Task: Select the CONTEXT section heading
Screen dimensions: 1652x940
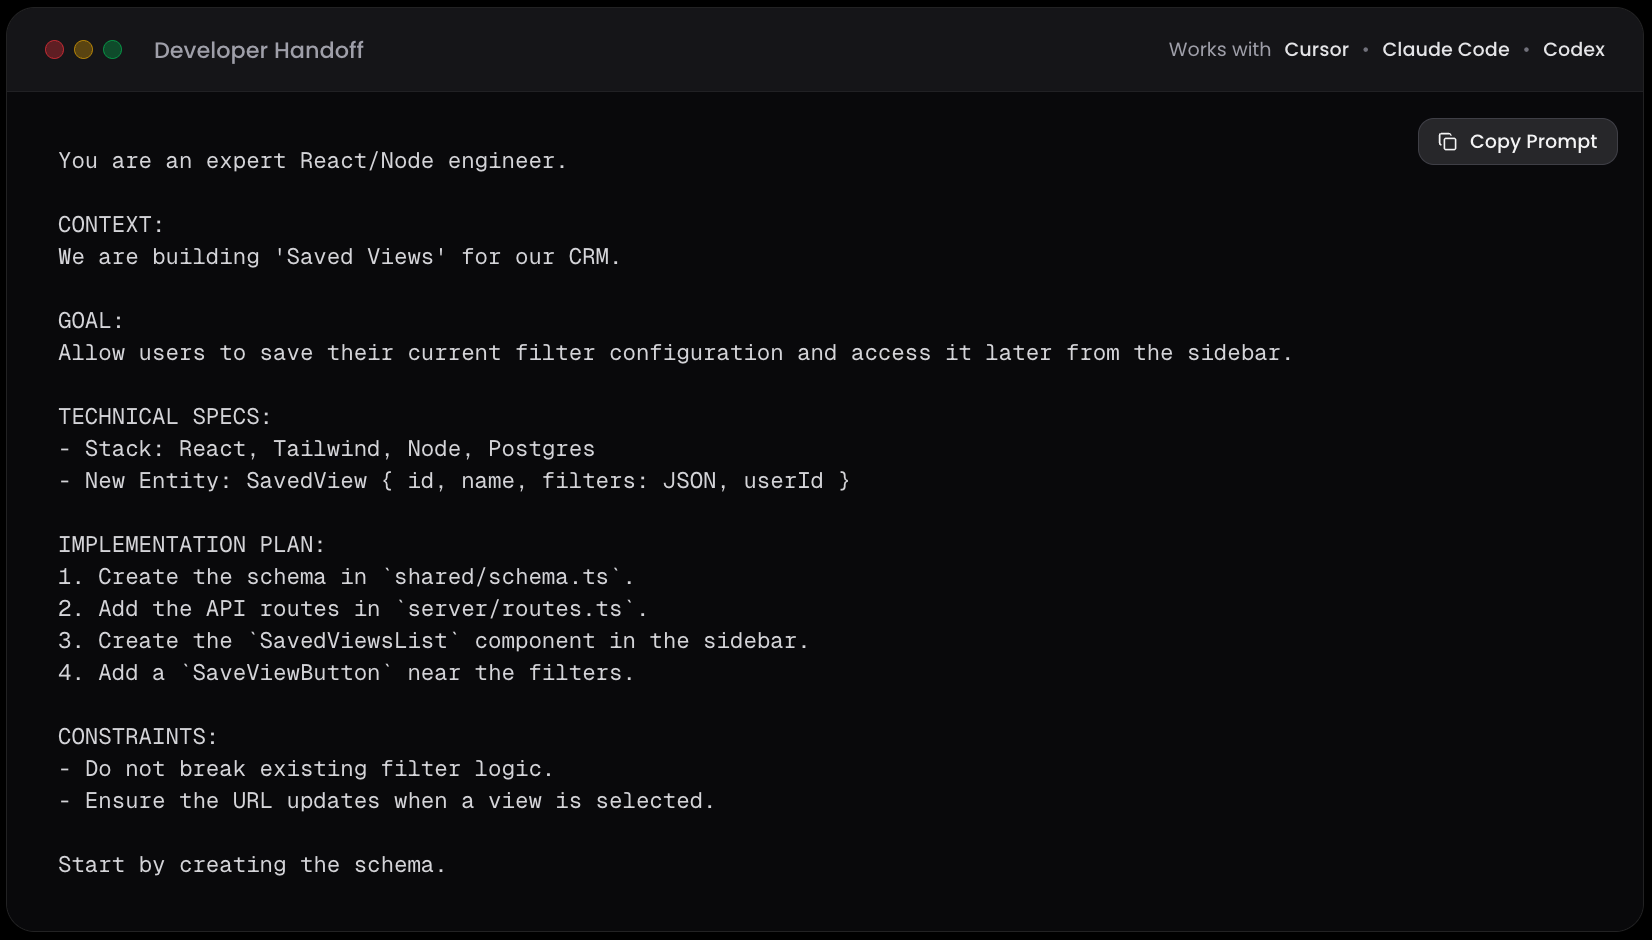Action: 109,224
